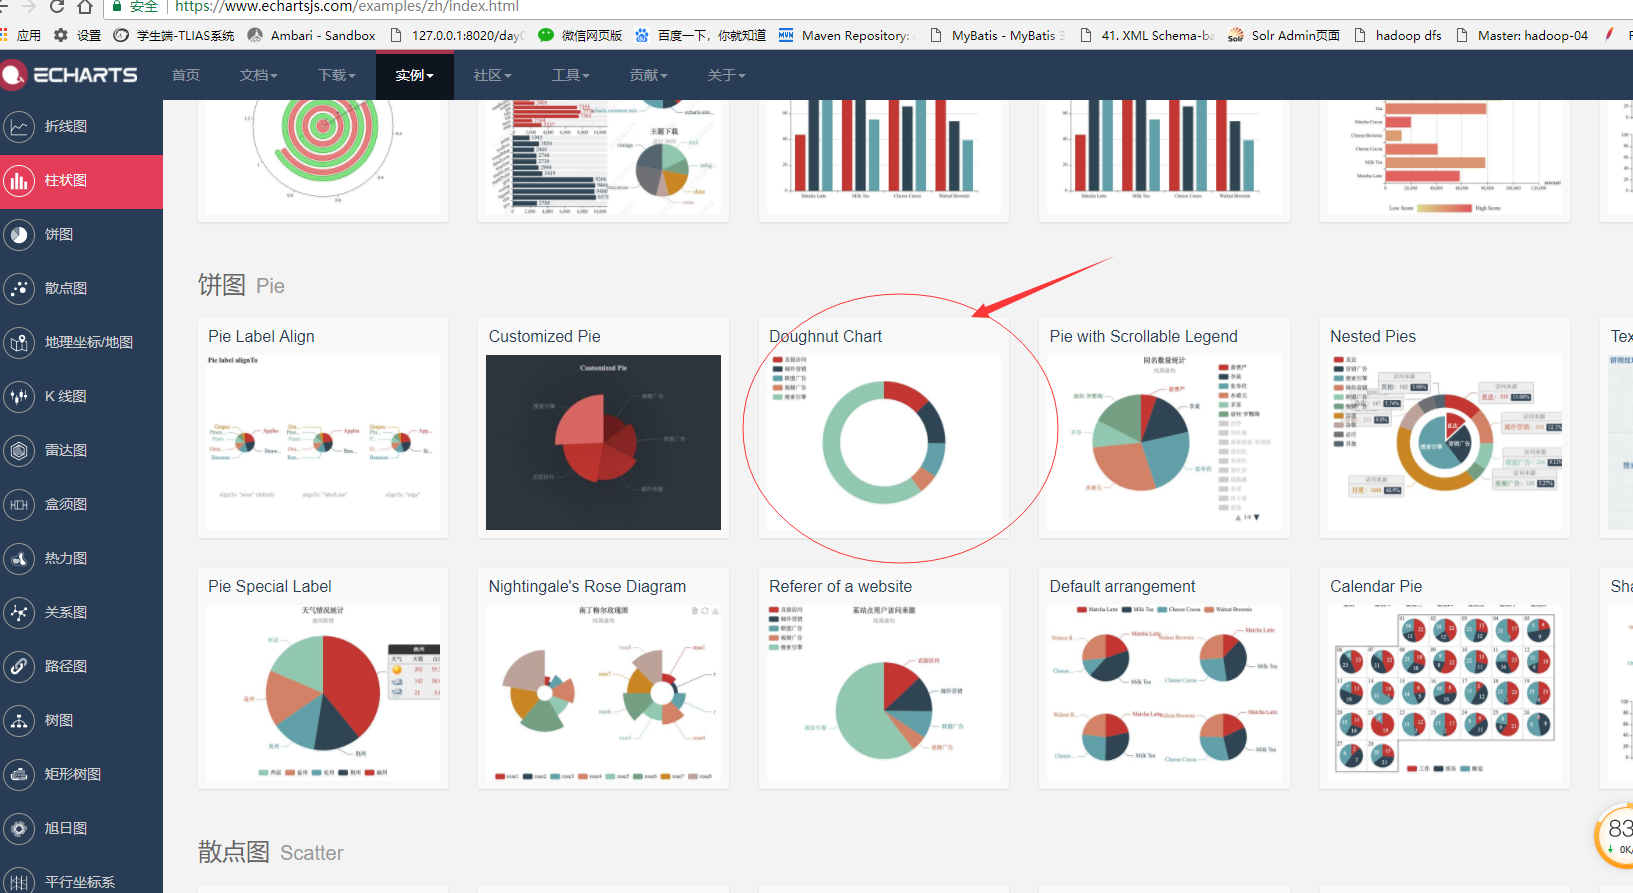Open the 社区 dropdown menu

492,75
